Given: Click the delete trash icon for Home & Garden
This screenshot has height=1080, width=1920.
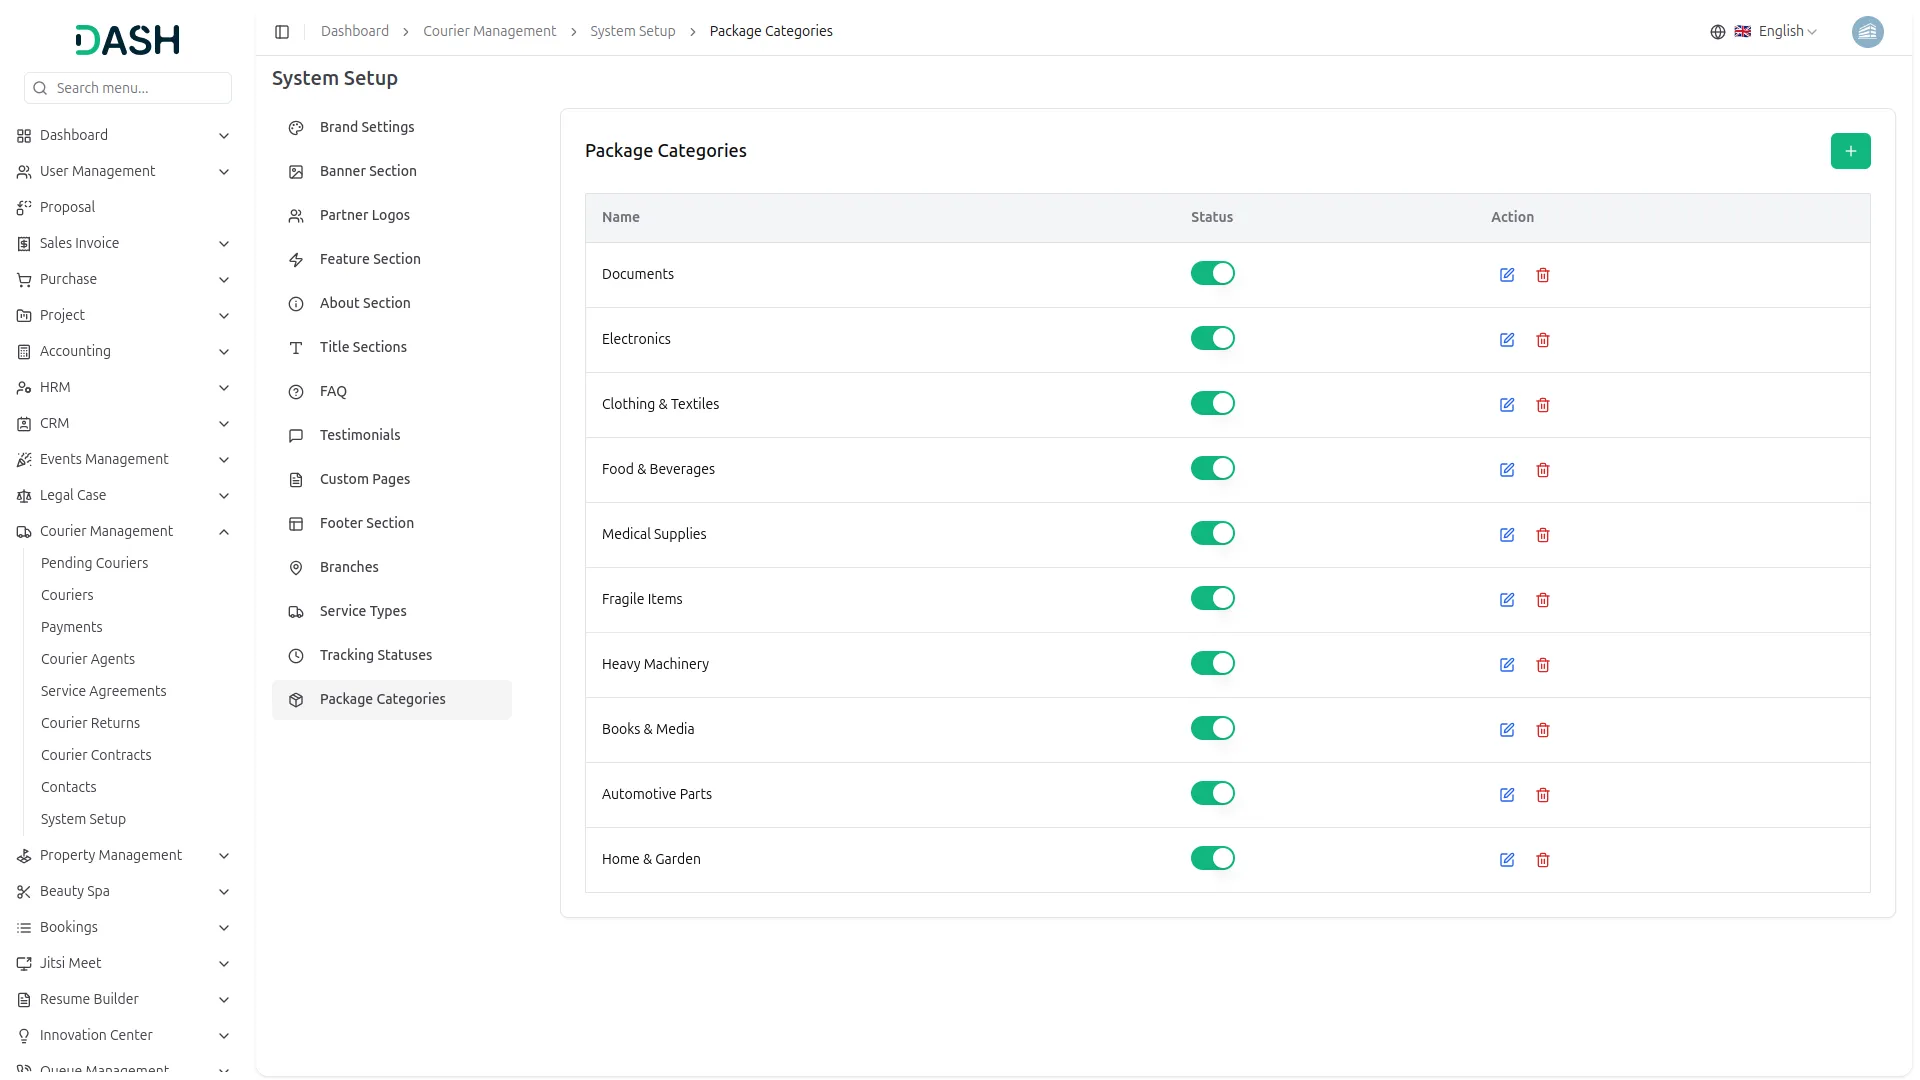Looking at the screenshot, I should click(1543, 860).
